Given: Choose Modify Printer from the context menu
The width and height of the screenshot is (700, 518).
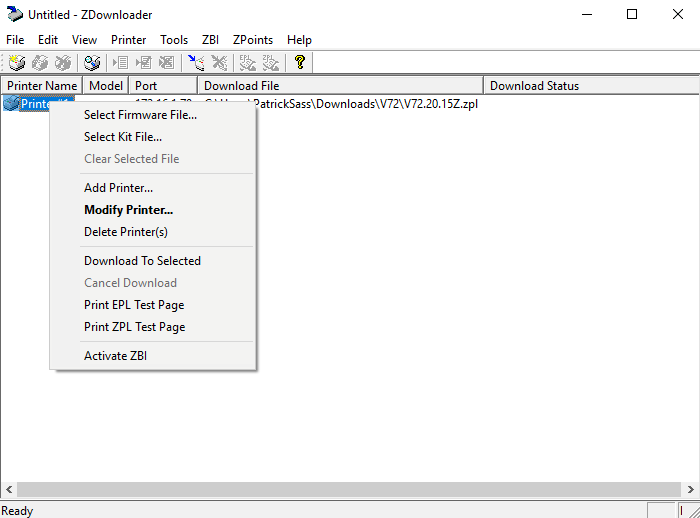Looking at the screenshot, I should pyautogui.click(x=128, y=210).
